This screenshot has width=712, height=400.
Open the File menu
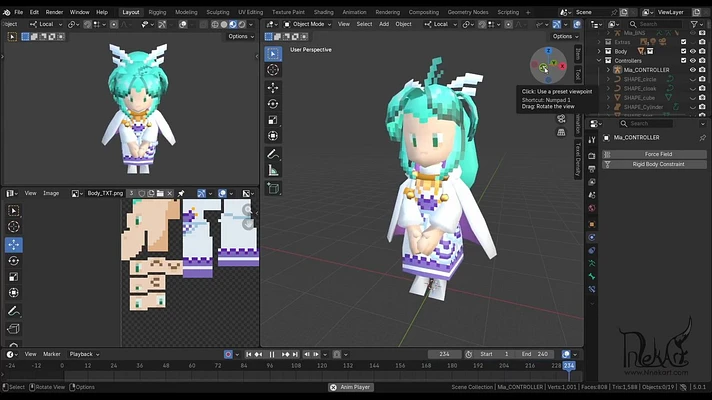(19, 12)
